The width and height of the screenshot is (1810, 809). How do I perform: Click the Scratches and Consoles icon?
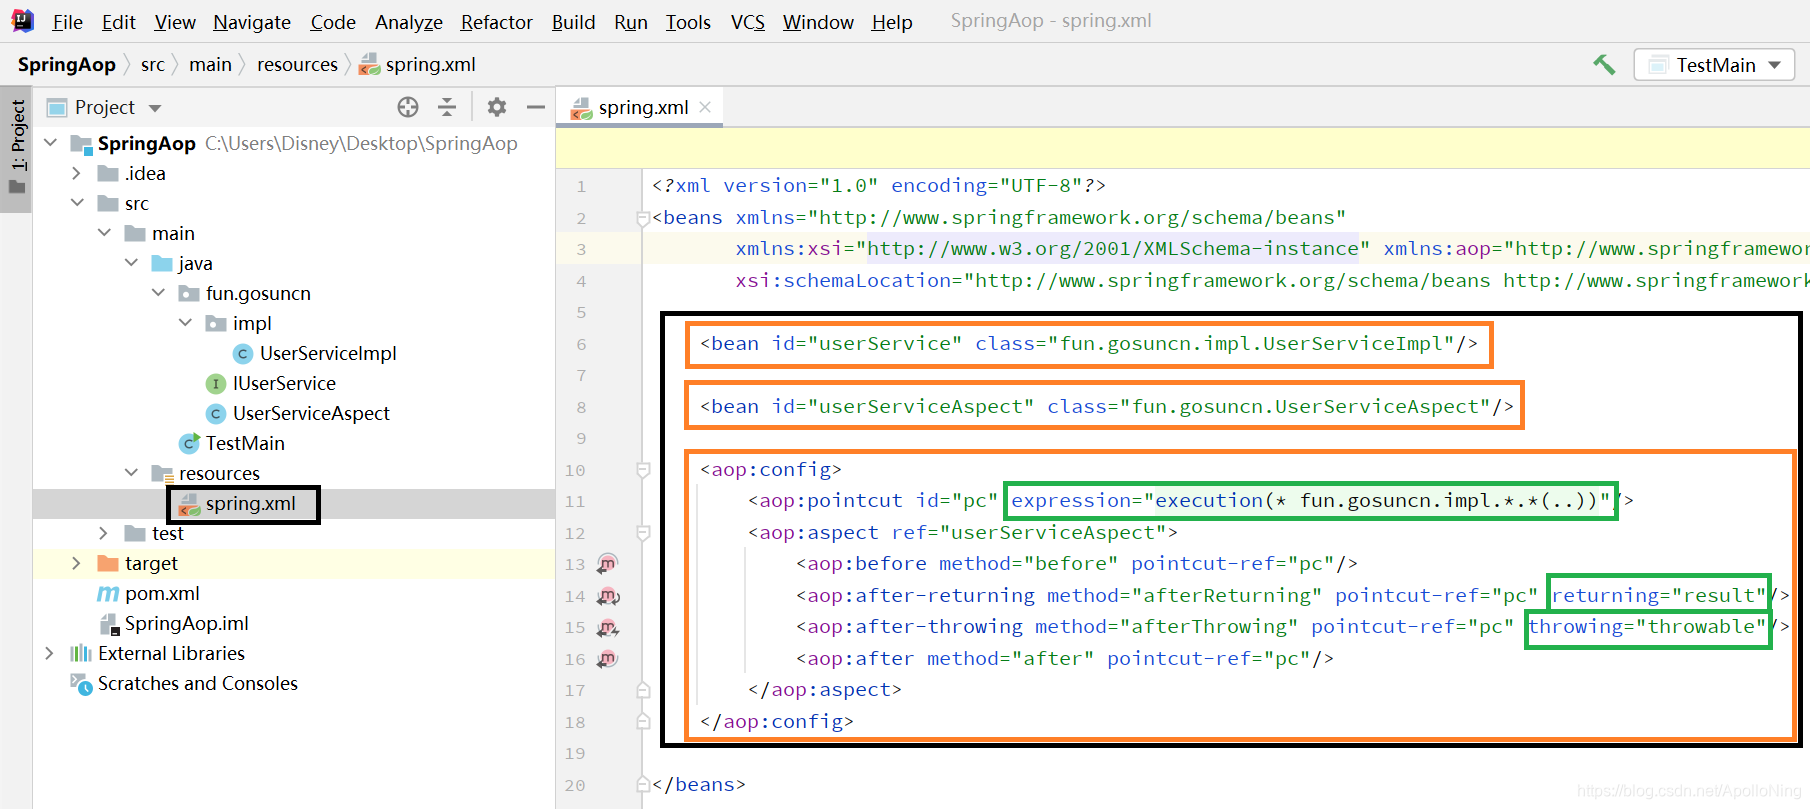pos(81,683)
